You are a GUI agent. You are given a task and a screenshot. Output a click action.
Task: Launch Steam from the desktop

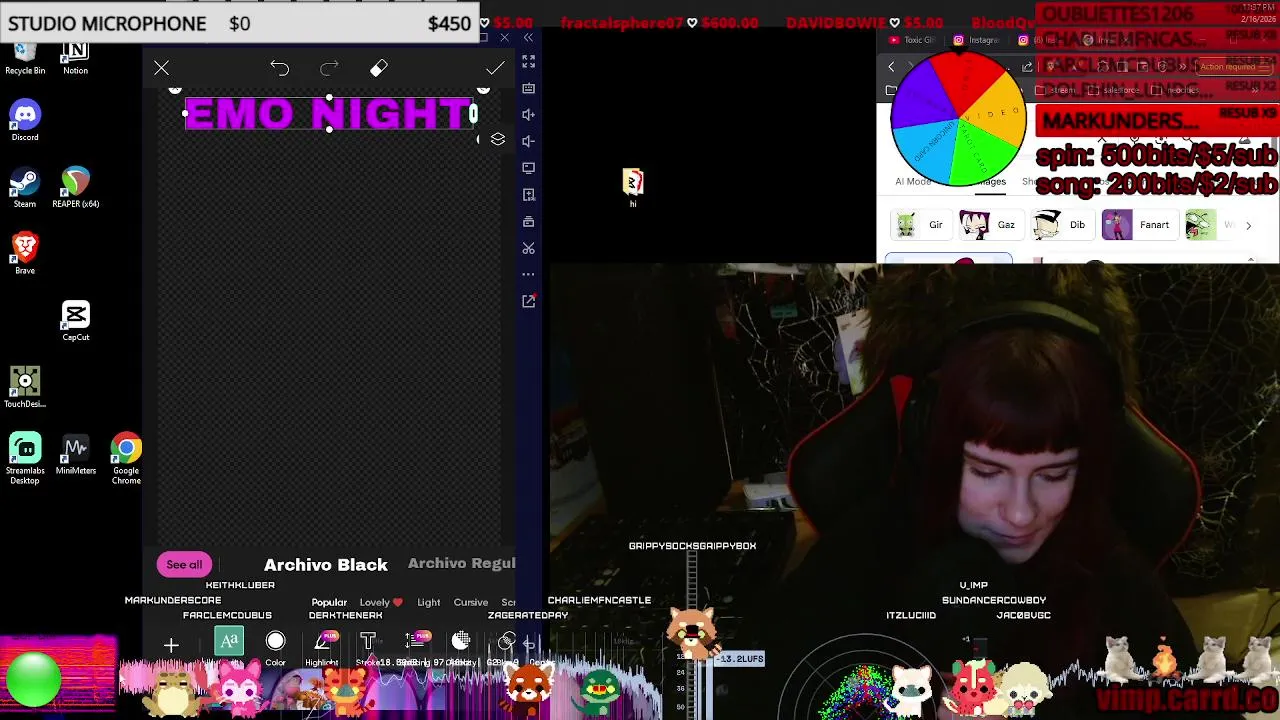point(25,187)
